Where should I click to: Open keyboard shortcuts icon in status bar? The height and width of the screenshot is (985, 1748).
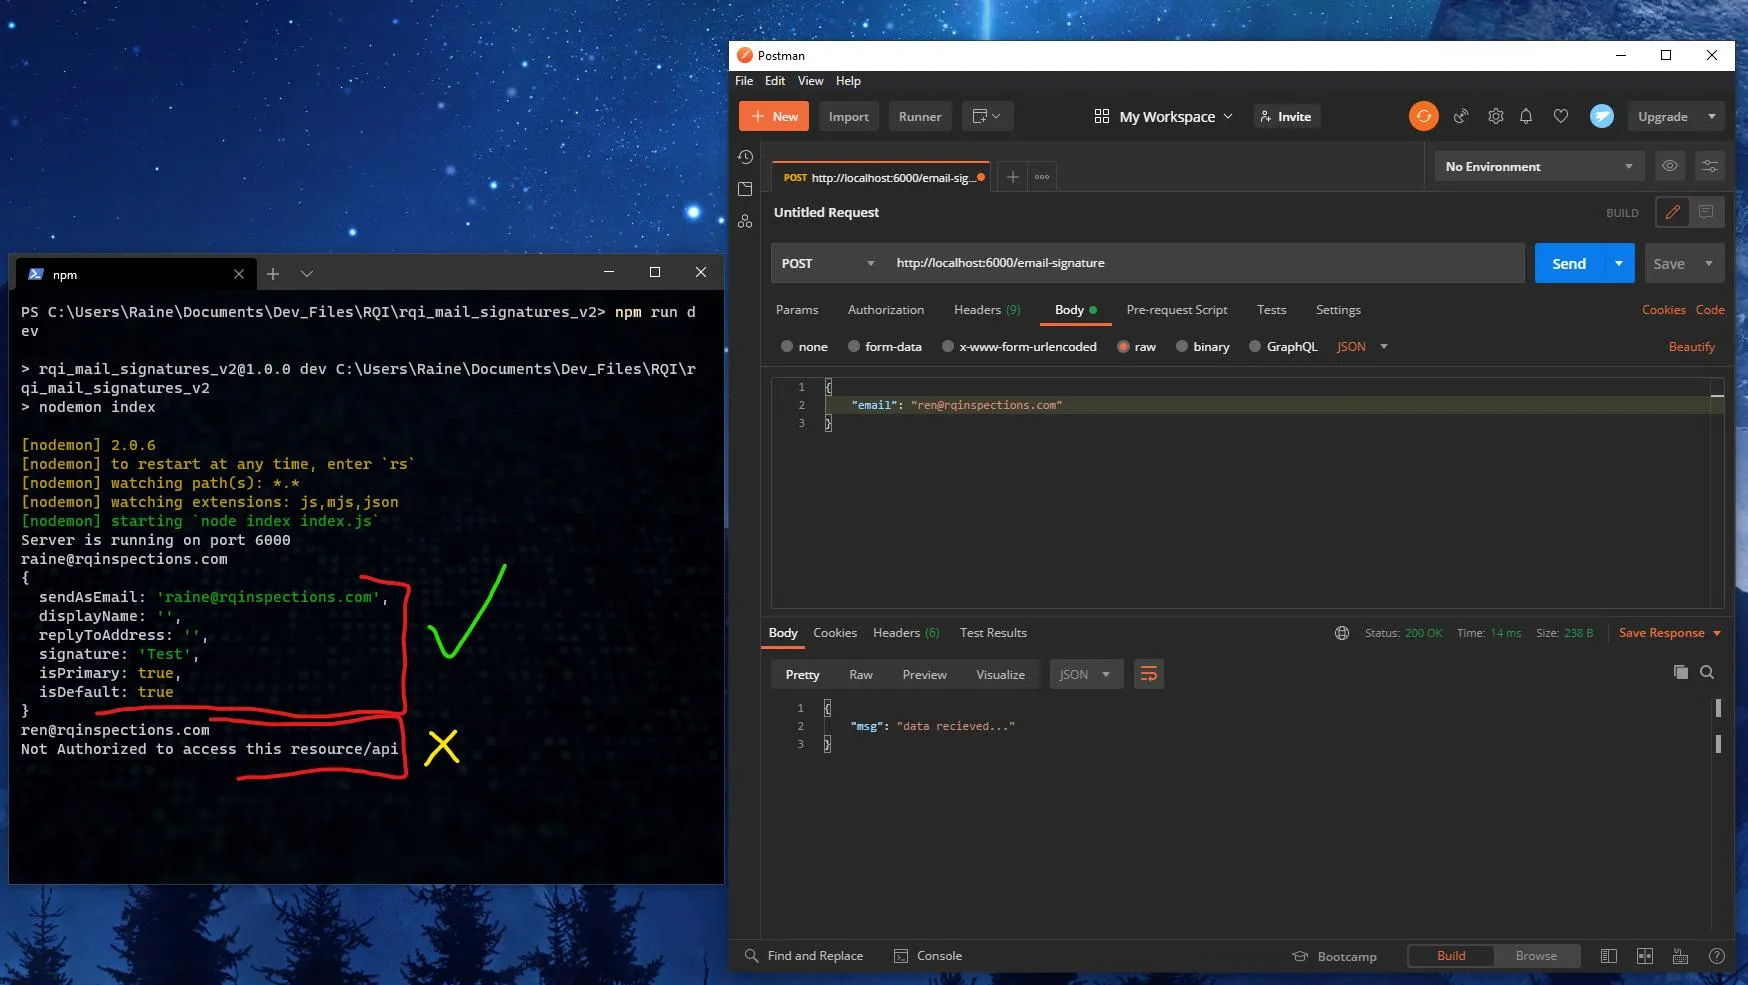(x=1680, y=956)
